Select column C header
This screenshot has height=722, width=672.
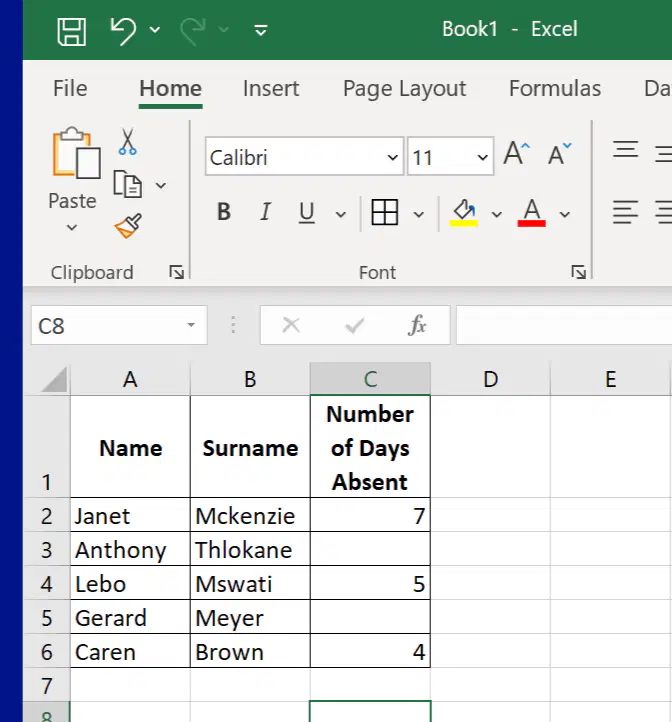click(370, 379)
